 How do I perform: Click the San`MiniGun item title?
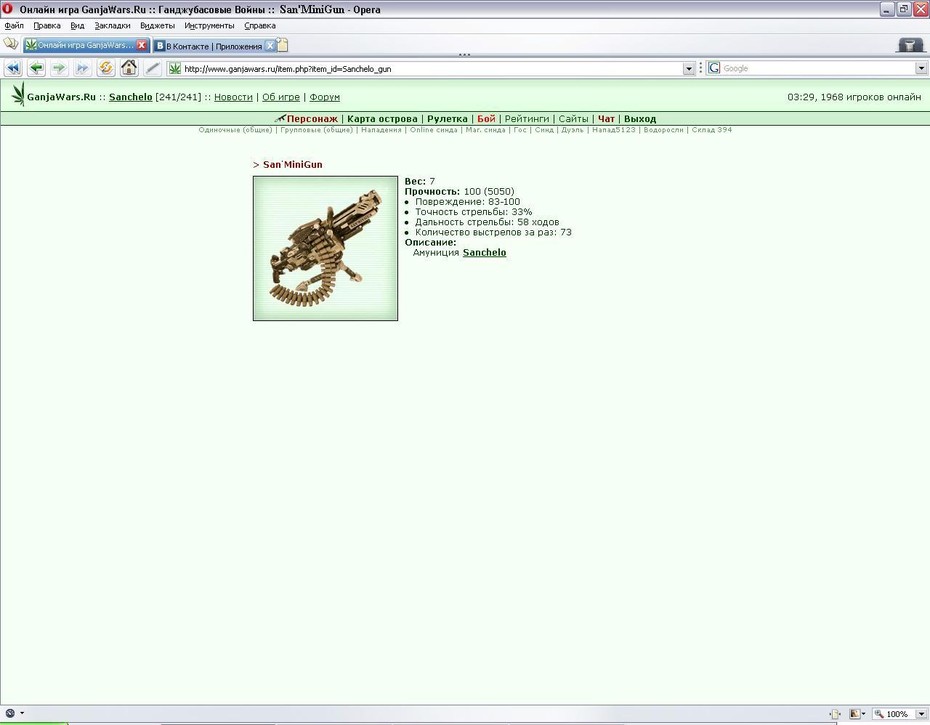pyautogui.click(x=293, y=164)
